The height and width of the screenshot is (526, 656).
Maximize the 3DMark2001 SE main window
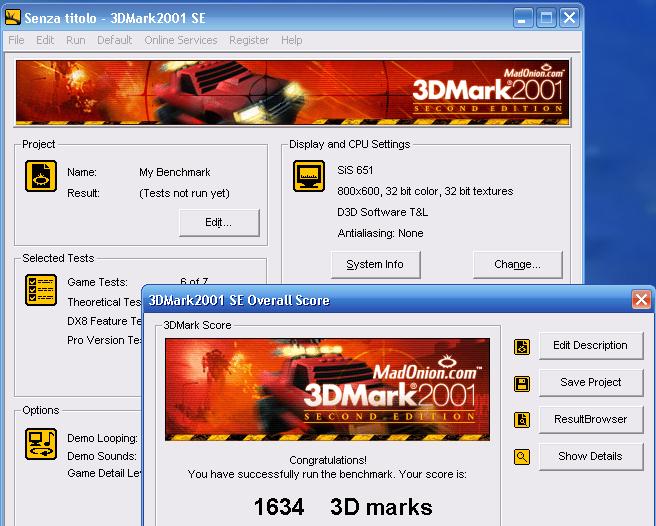(x=546, y=18)
